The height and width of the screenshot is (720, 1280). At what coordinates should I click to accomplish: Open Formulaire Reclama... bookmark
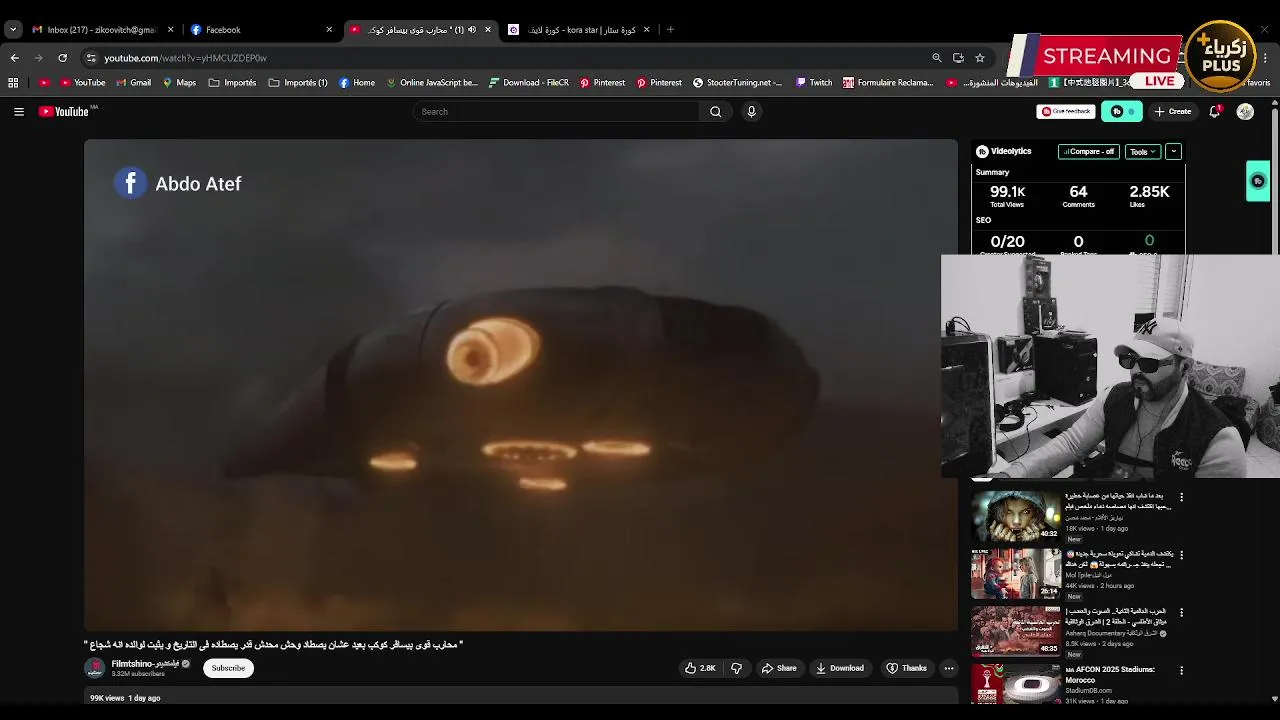click(888, 83)
